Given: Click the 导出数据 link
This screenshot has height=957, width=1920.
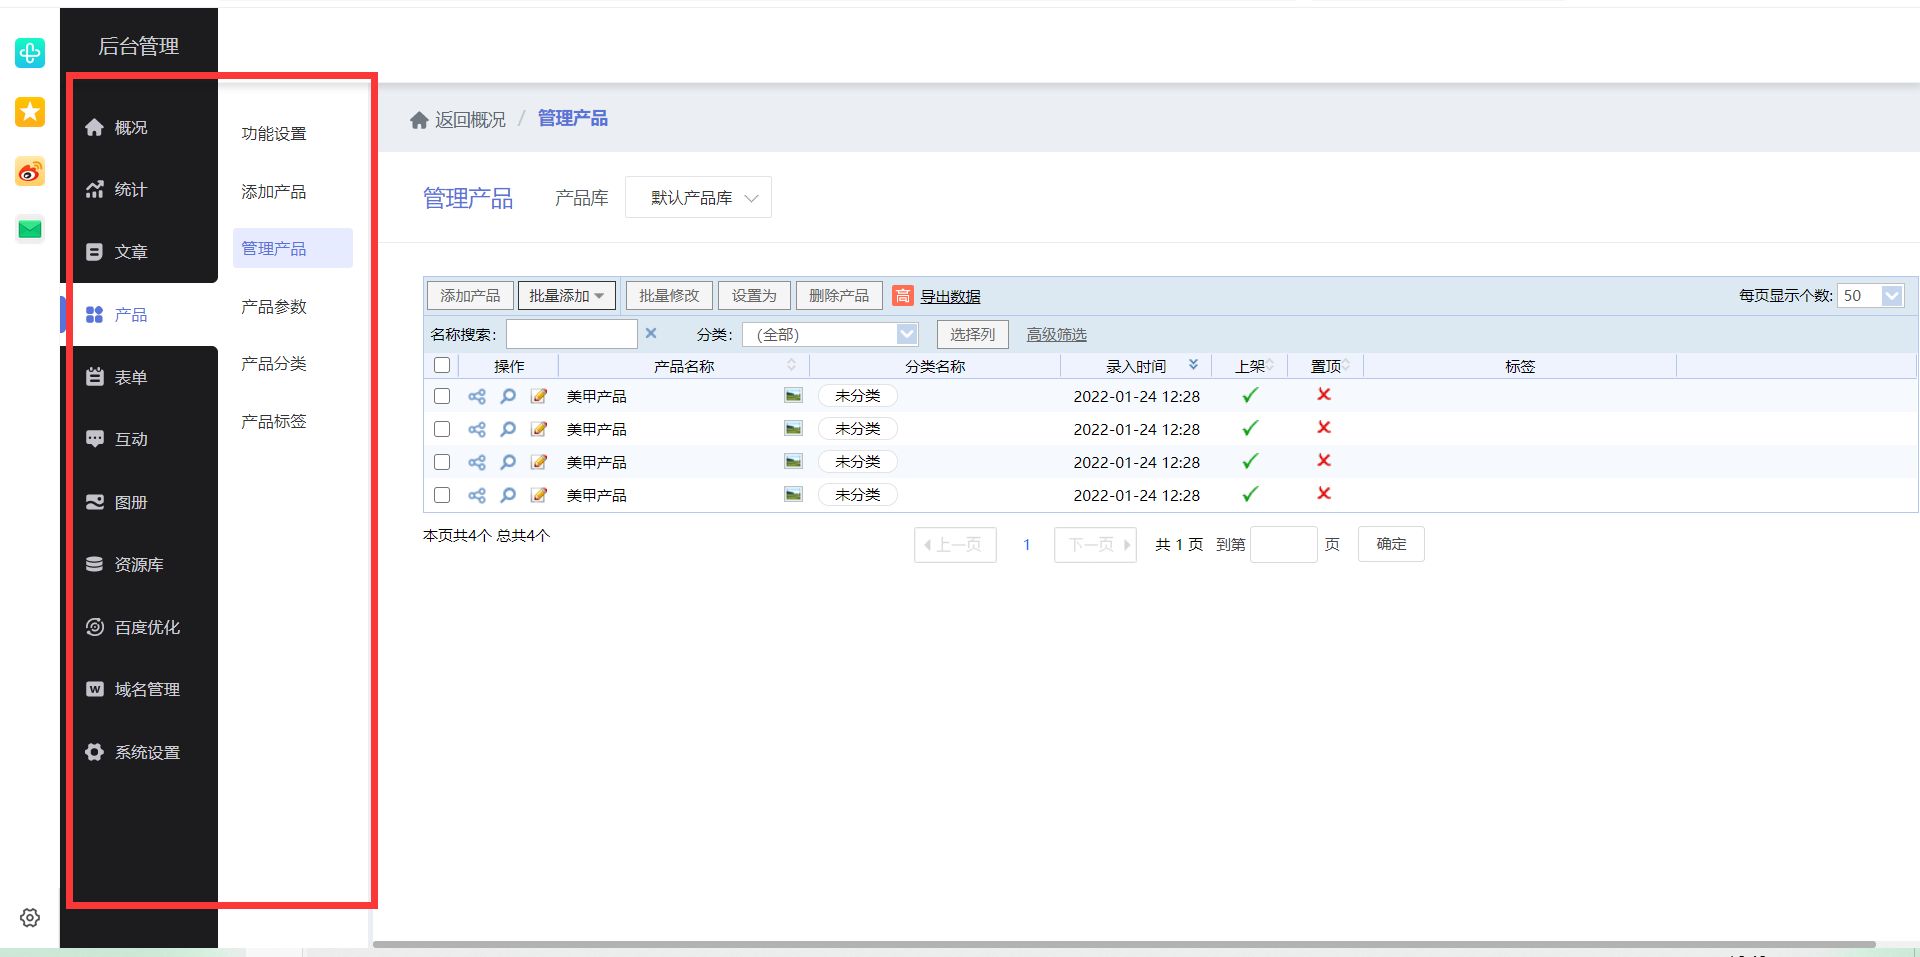Looking at the screenshot, I should [x=950, y=296].
